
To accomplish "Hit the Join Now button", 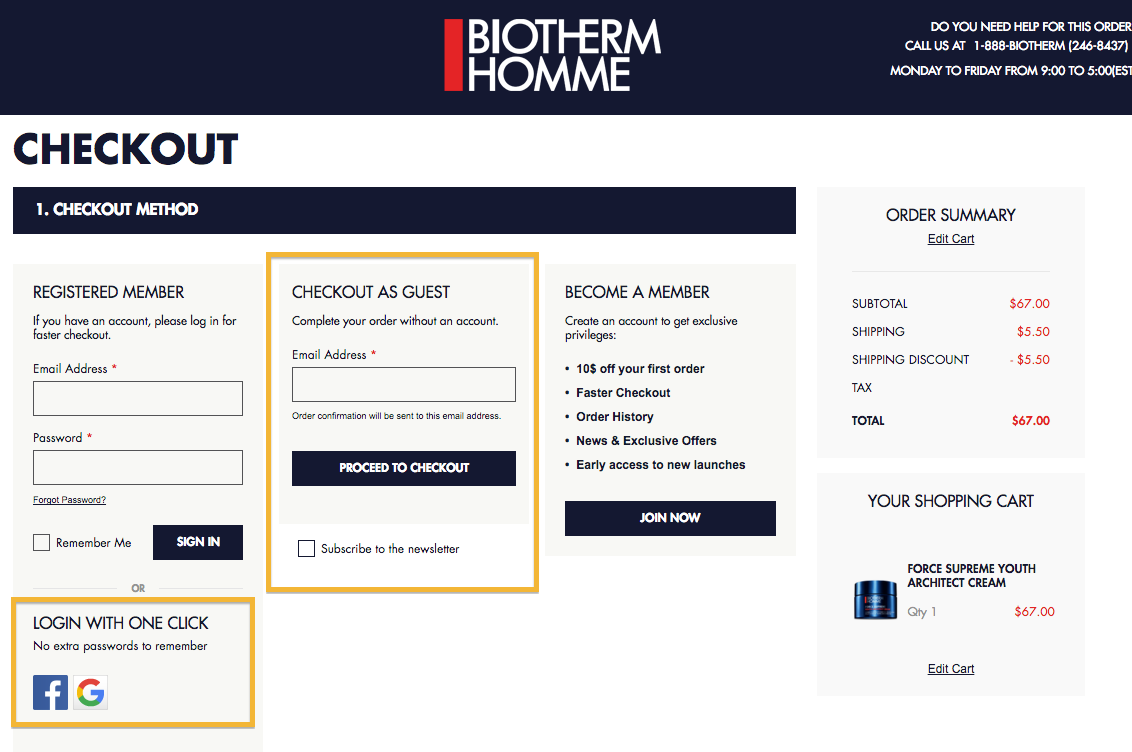I will [x=670, y=518].
